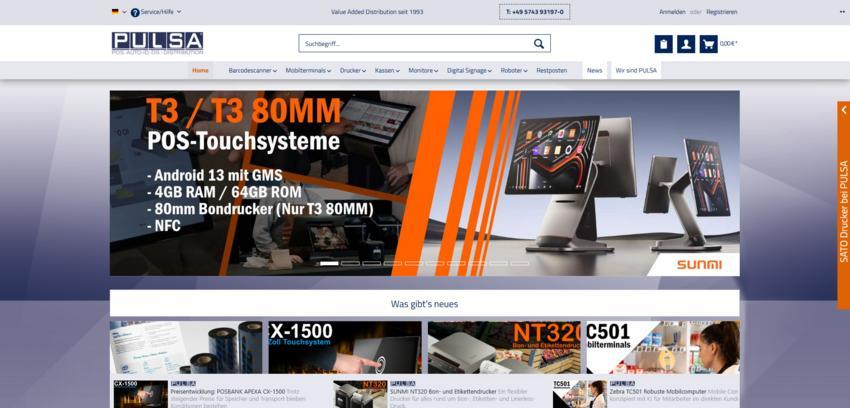
Task: Click the German flag language icon
Action: tap(115, 11)
